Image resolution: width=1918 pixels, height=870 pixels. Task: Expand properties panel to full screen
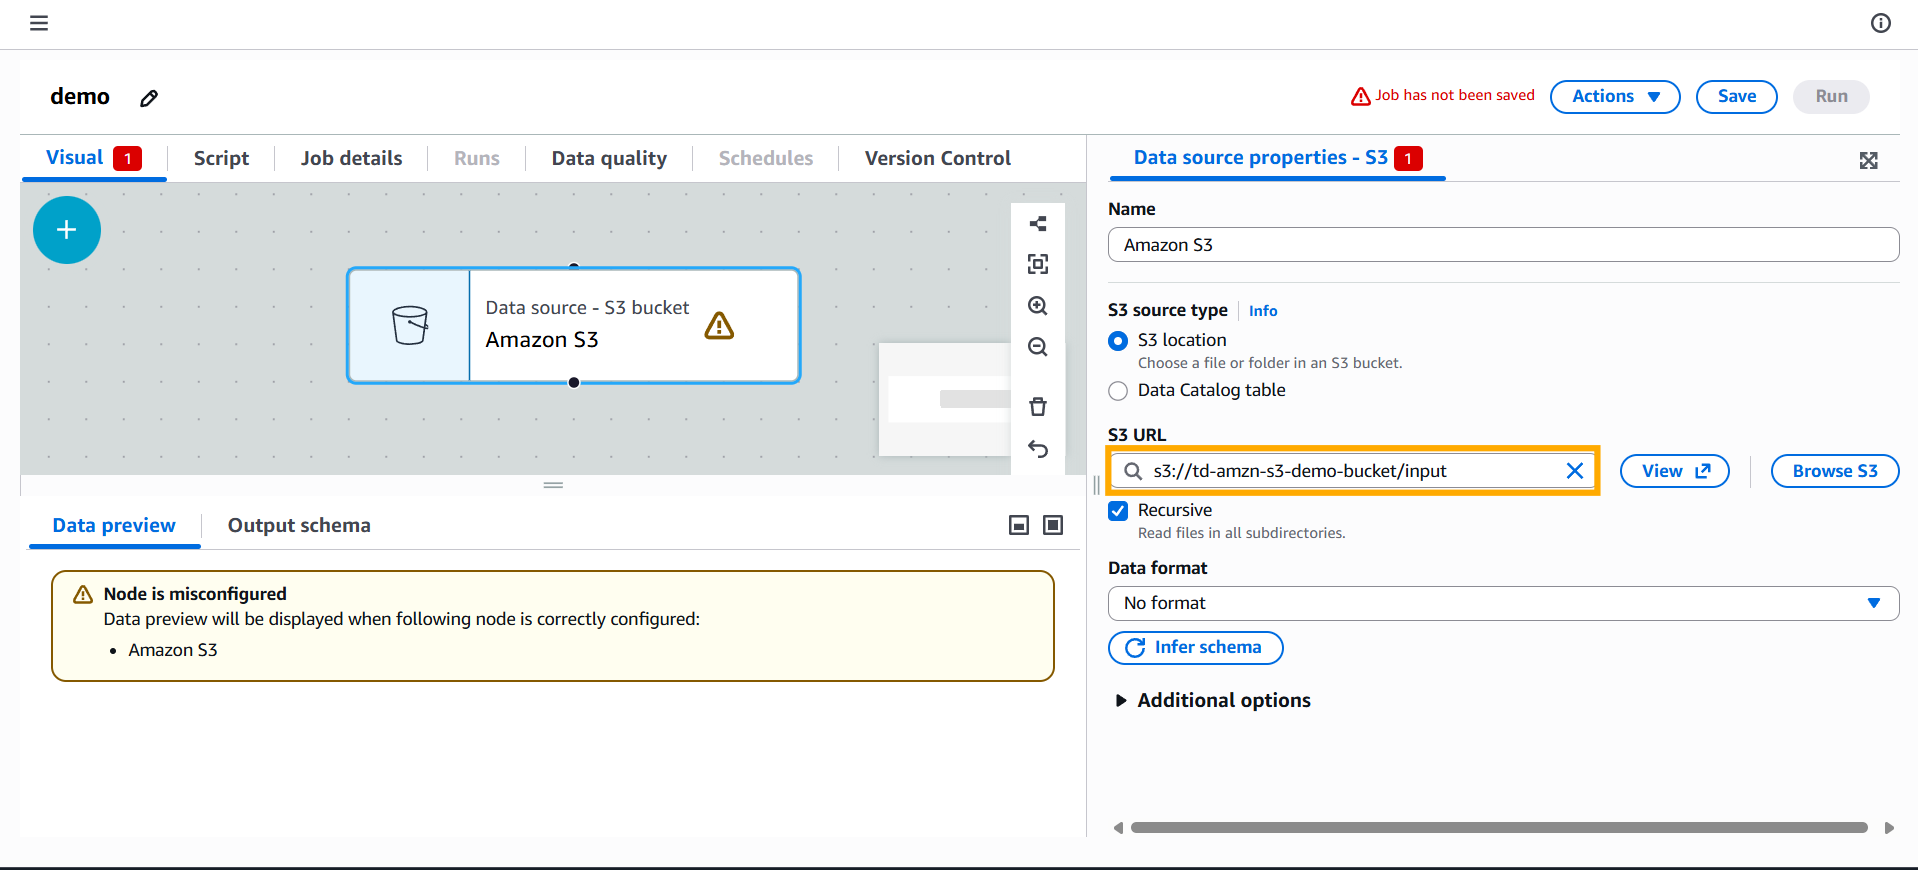pyautogui.click(x=1868, y=160)
